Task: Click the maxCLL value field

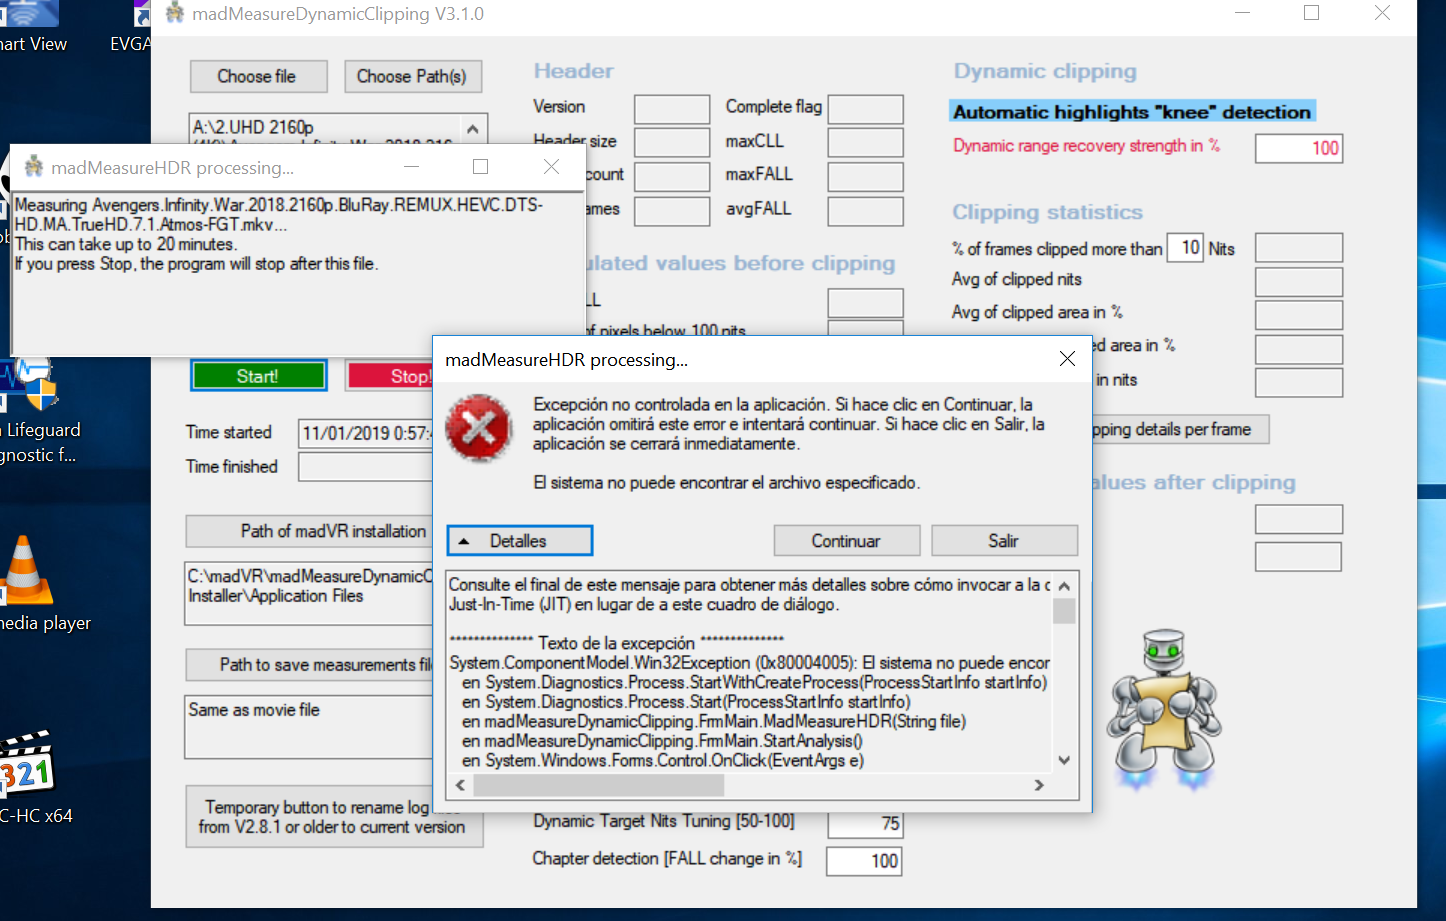Action: coord(866,142)
